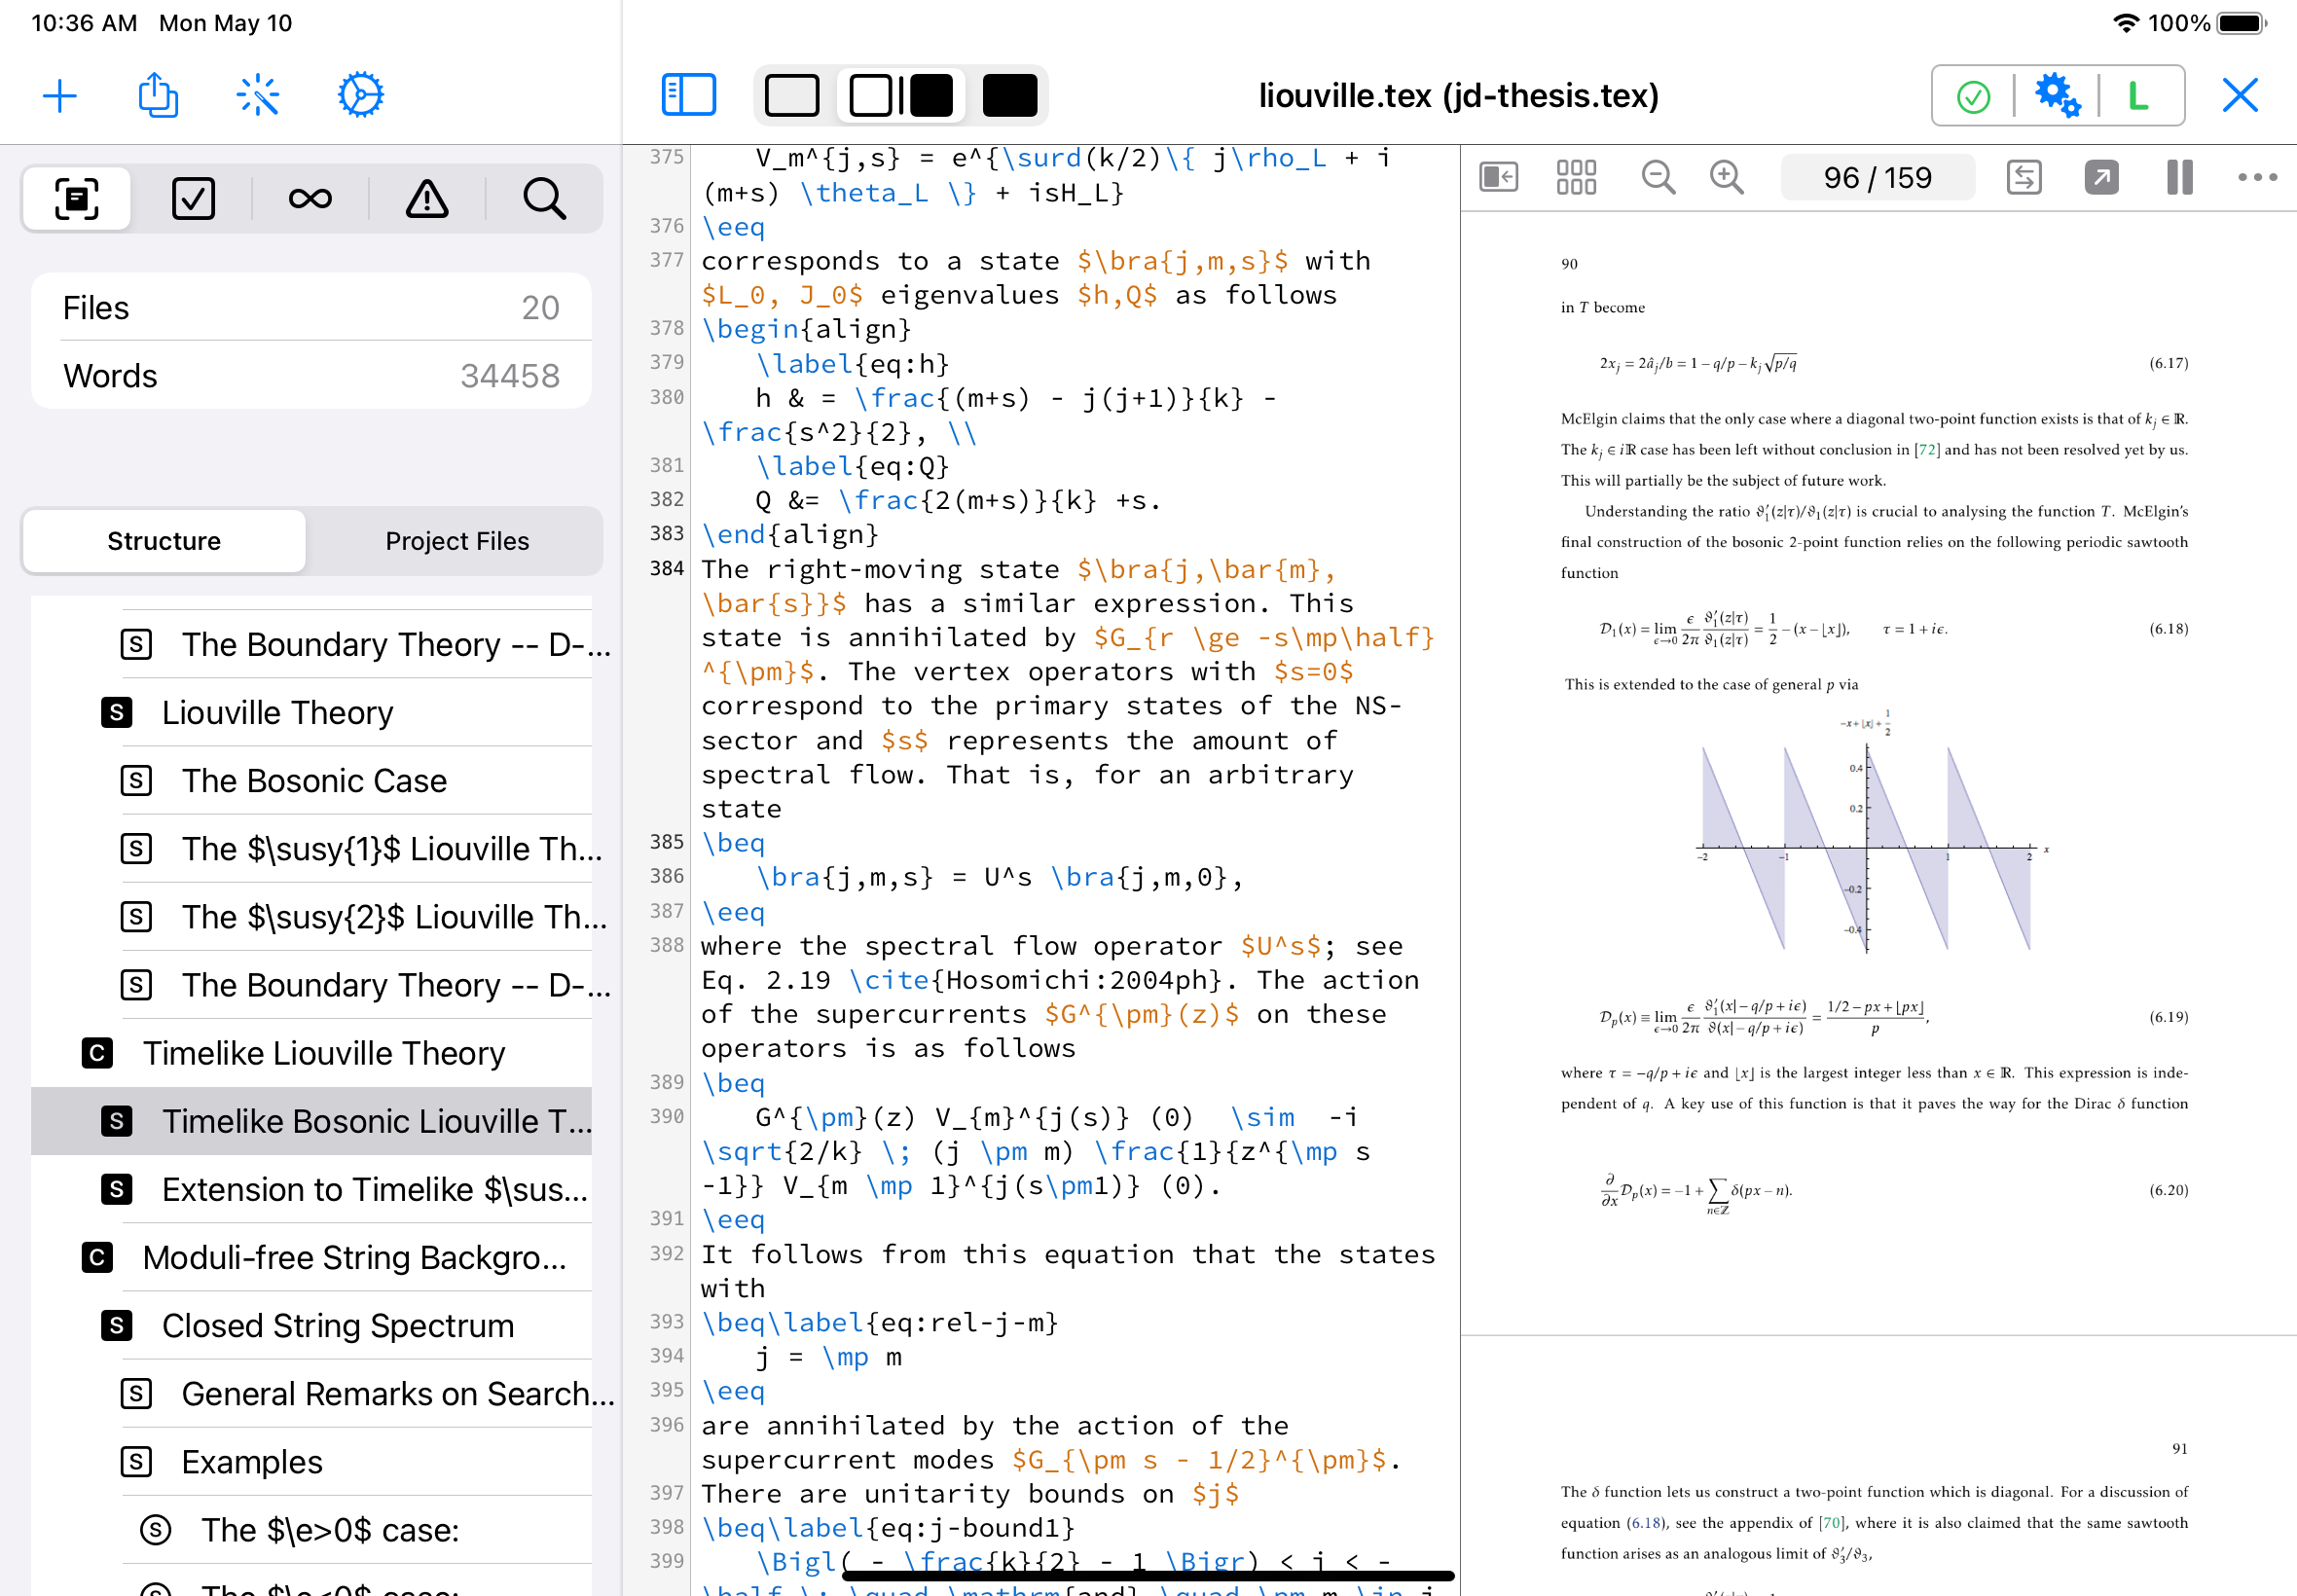Click the snapshot/capture icon in editor
Screen dimensions: 2297x1596
pos(79,196)
